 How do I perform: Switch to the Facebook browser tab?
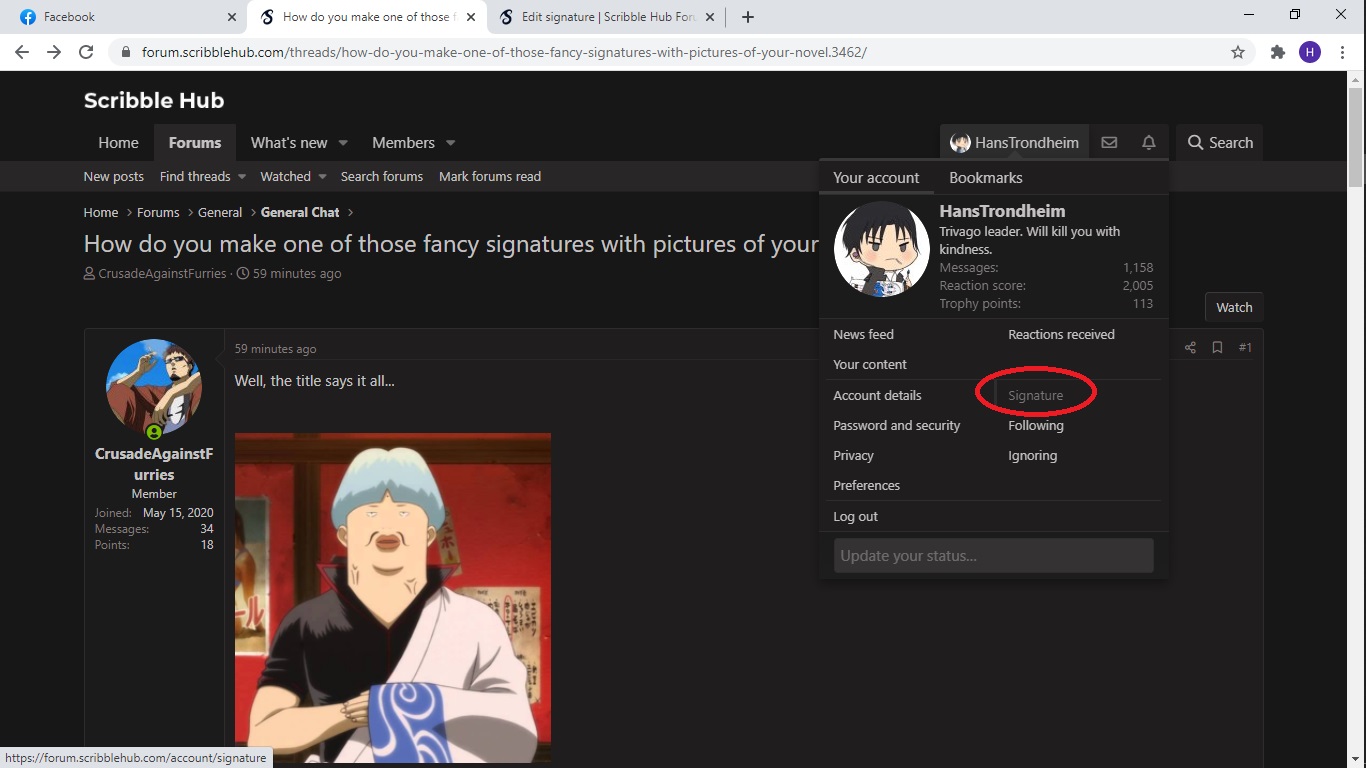[x=120, y=17]
